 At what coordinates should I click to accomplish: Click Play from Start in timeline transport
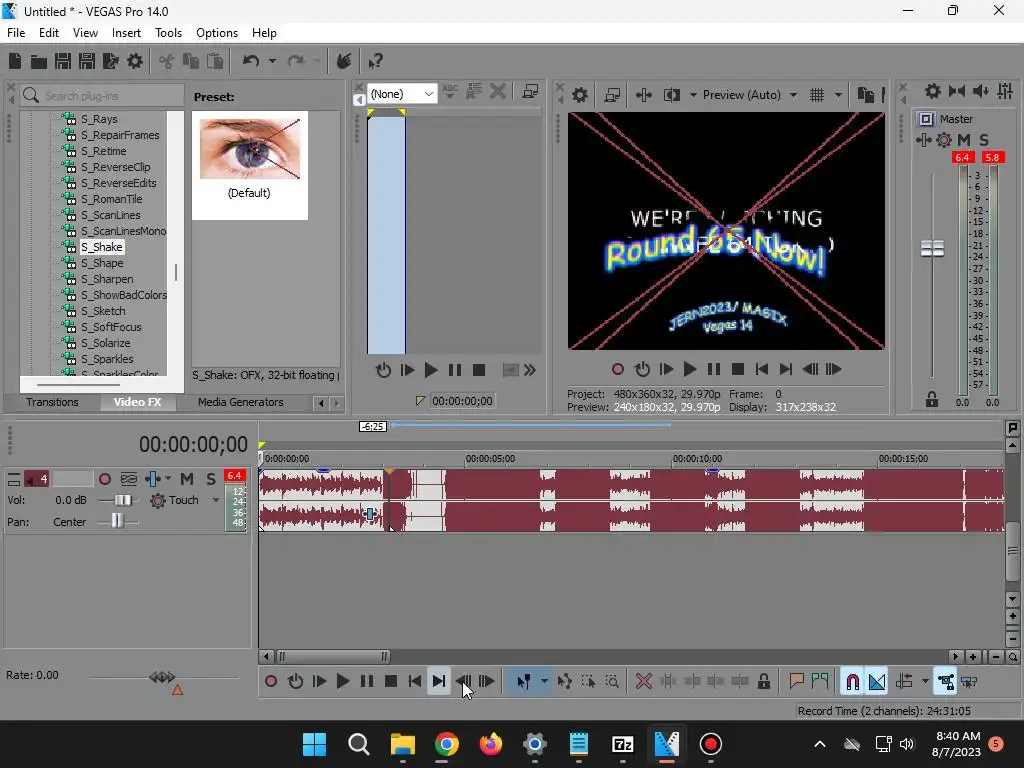319,682
